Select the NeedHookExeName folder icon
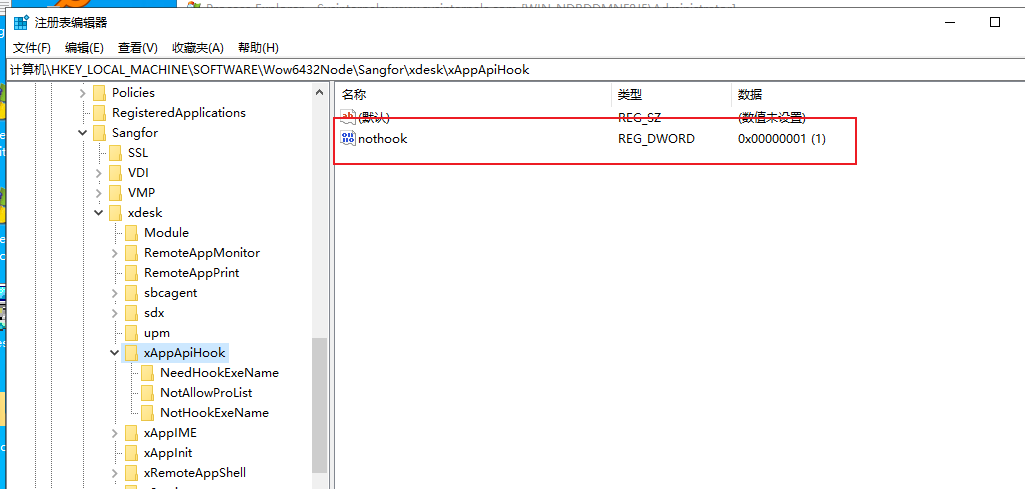 tap(147, 373)
